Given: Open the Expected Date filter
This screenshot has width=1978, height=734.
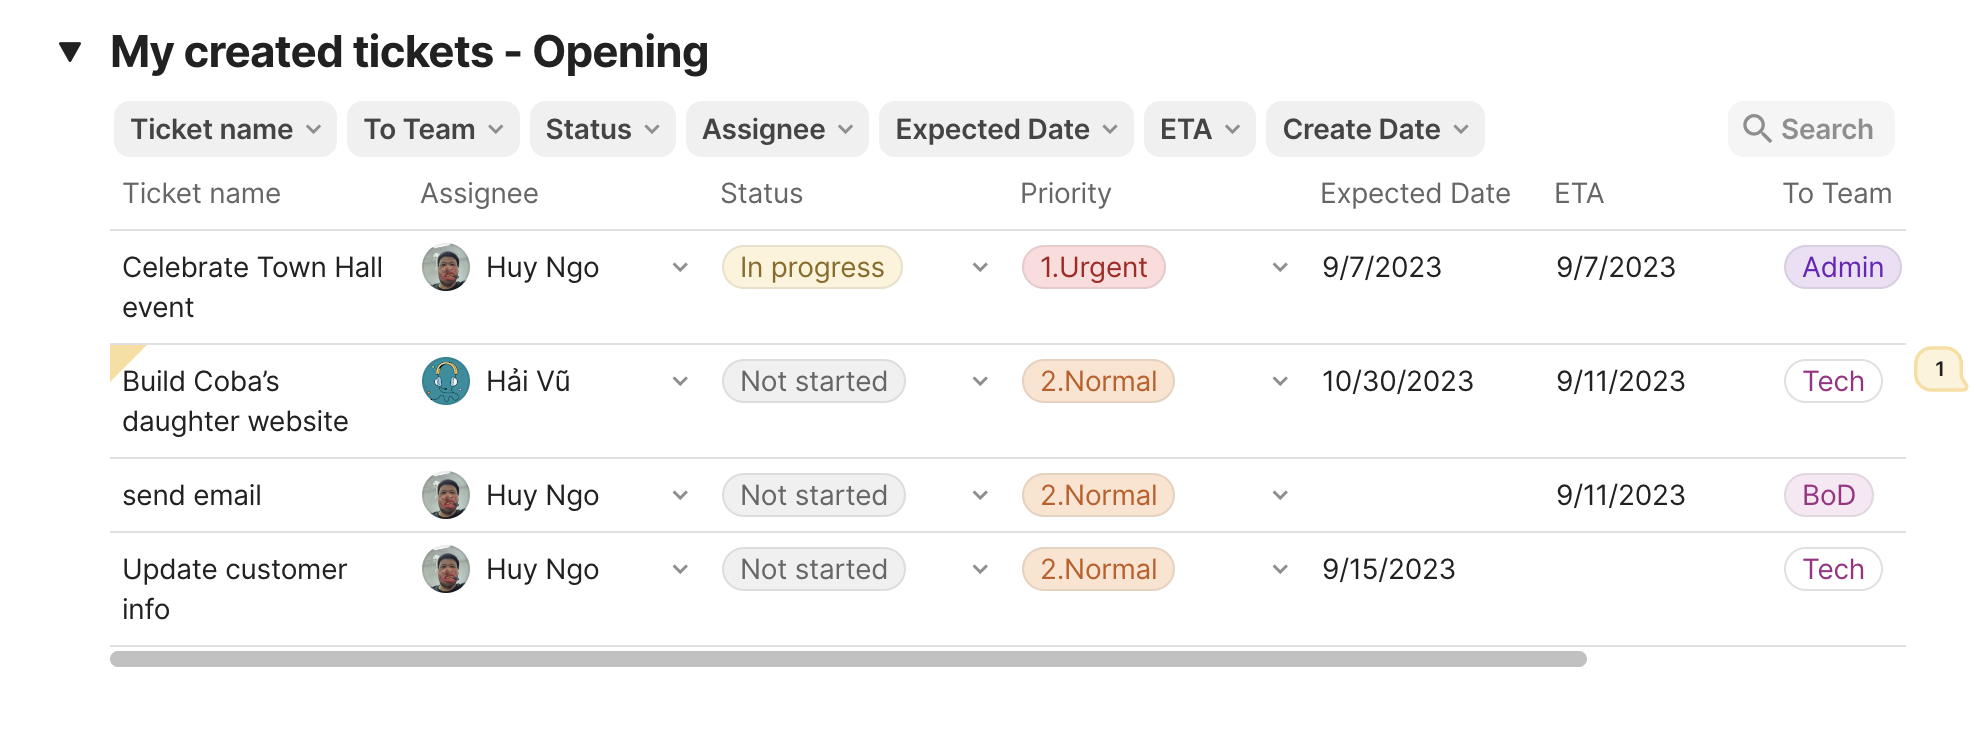Looking at the screenshot, I should pos(1005,129).
